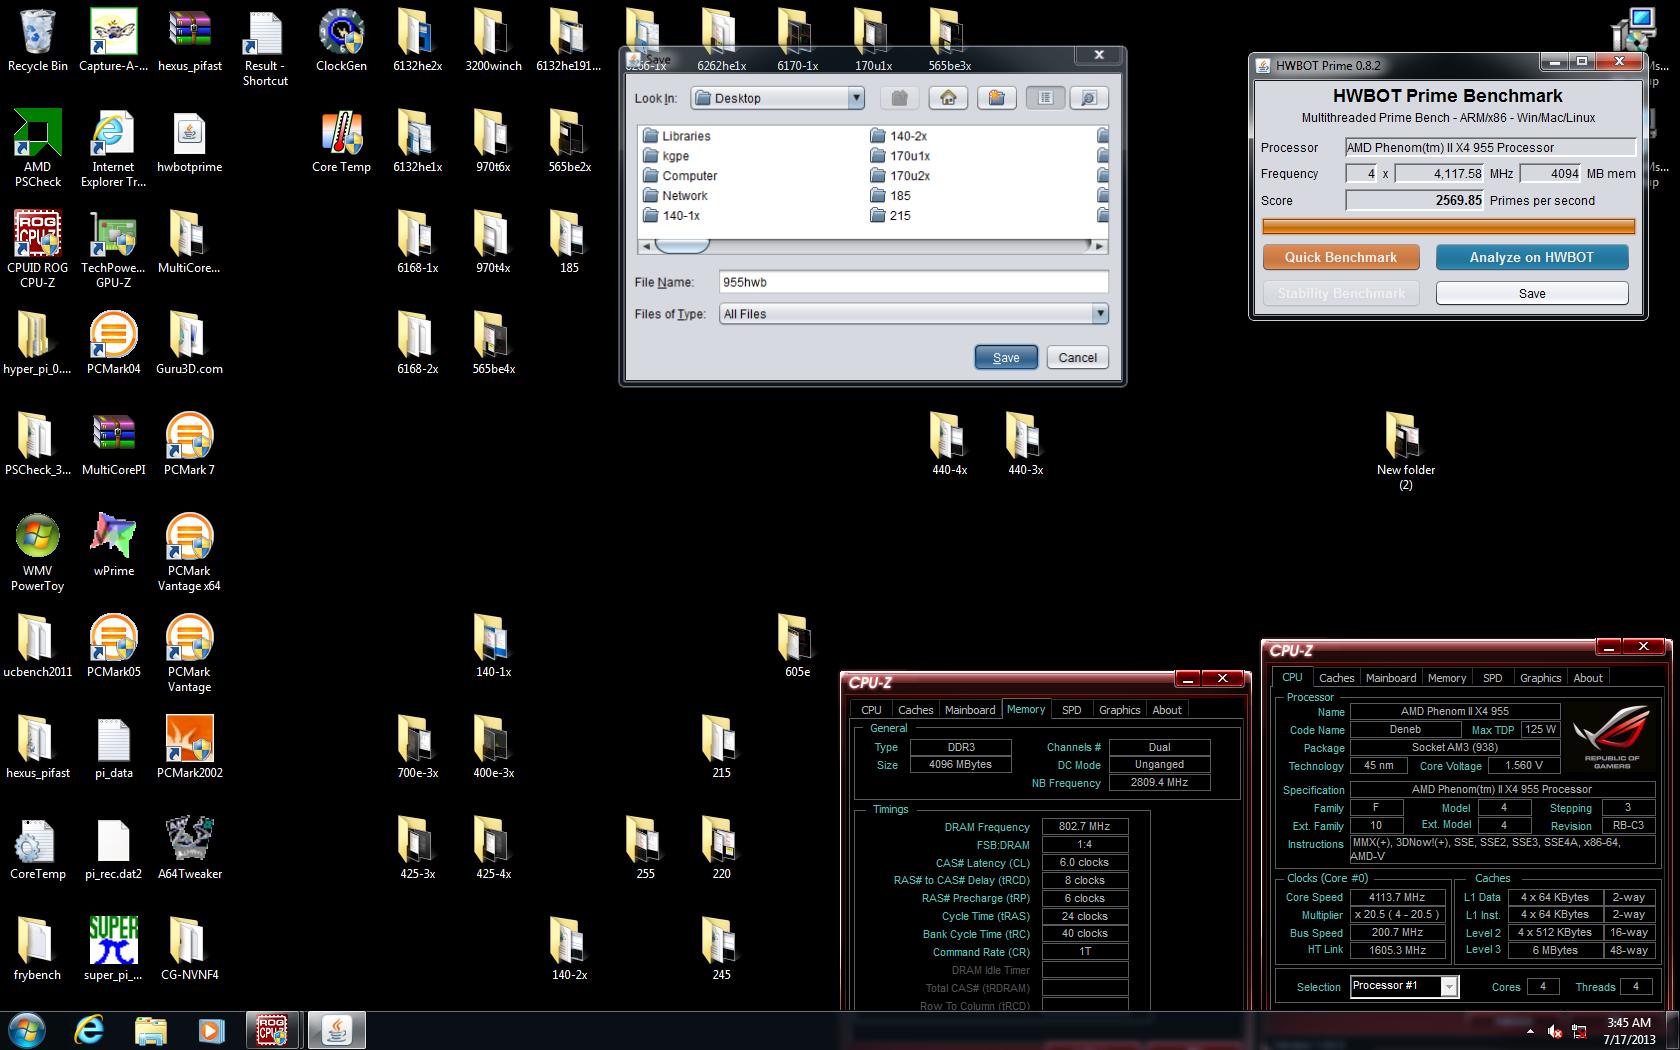Open Caches tab in right CPU-Z window
The image size is (1680, 1050).
pos(1336,678)
